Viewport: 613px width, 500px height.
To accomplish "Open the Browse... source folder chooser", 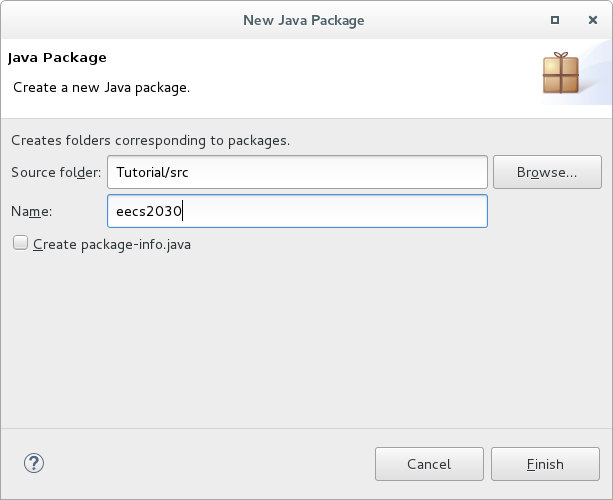I will tap(547, 172).
